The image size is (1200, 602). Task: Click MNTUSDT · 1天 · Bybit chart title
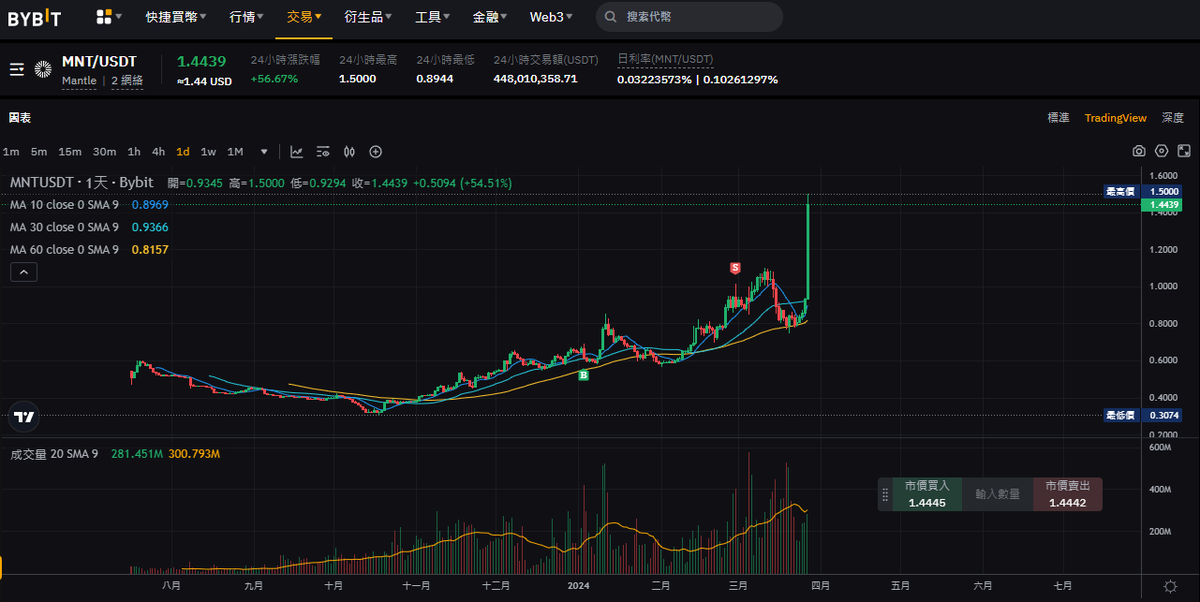click(82, 182)
